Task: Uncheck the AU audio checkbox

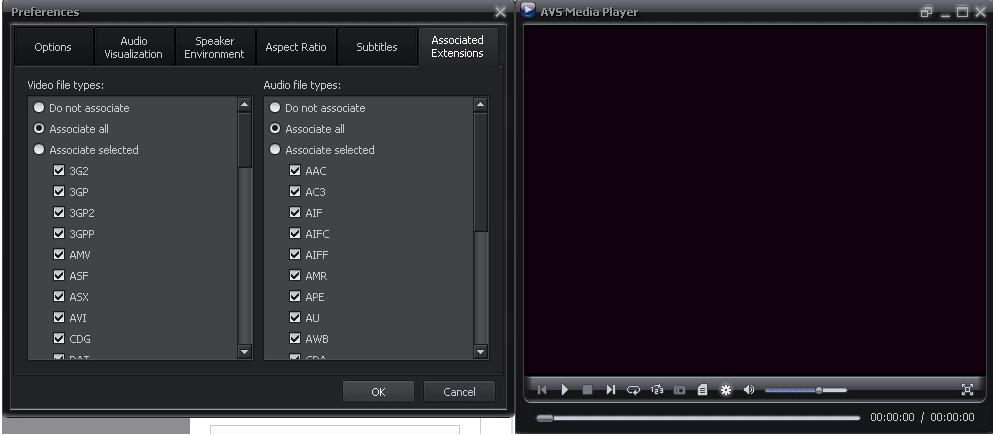Action: [294, 317]
